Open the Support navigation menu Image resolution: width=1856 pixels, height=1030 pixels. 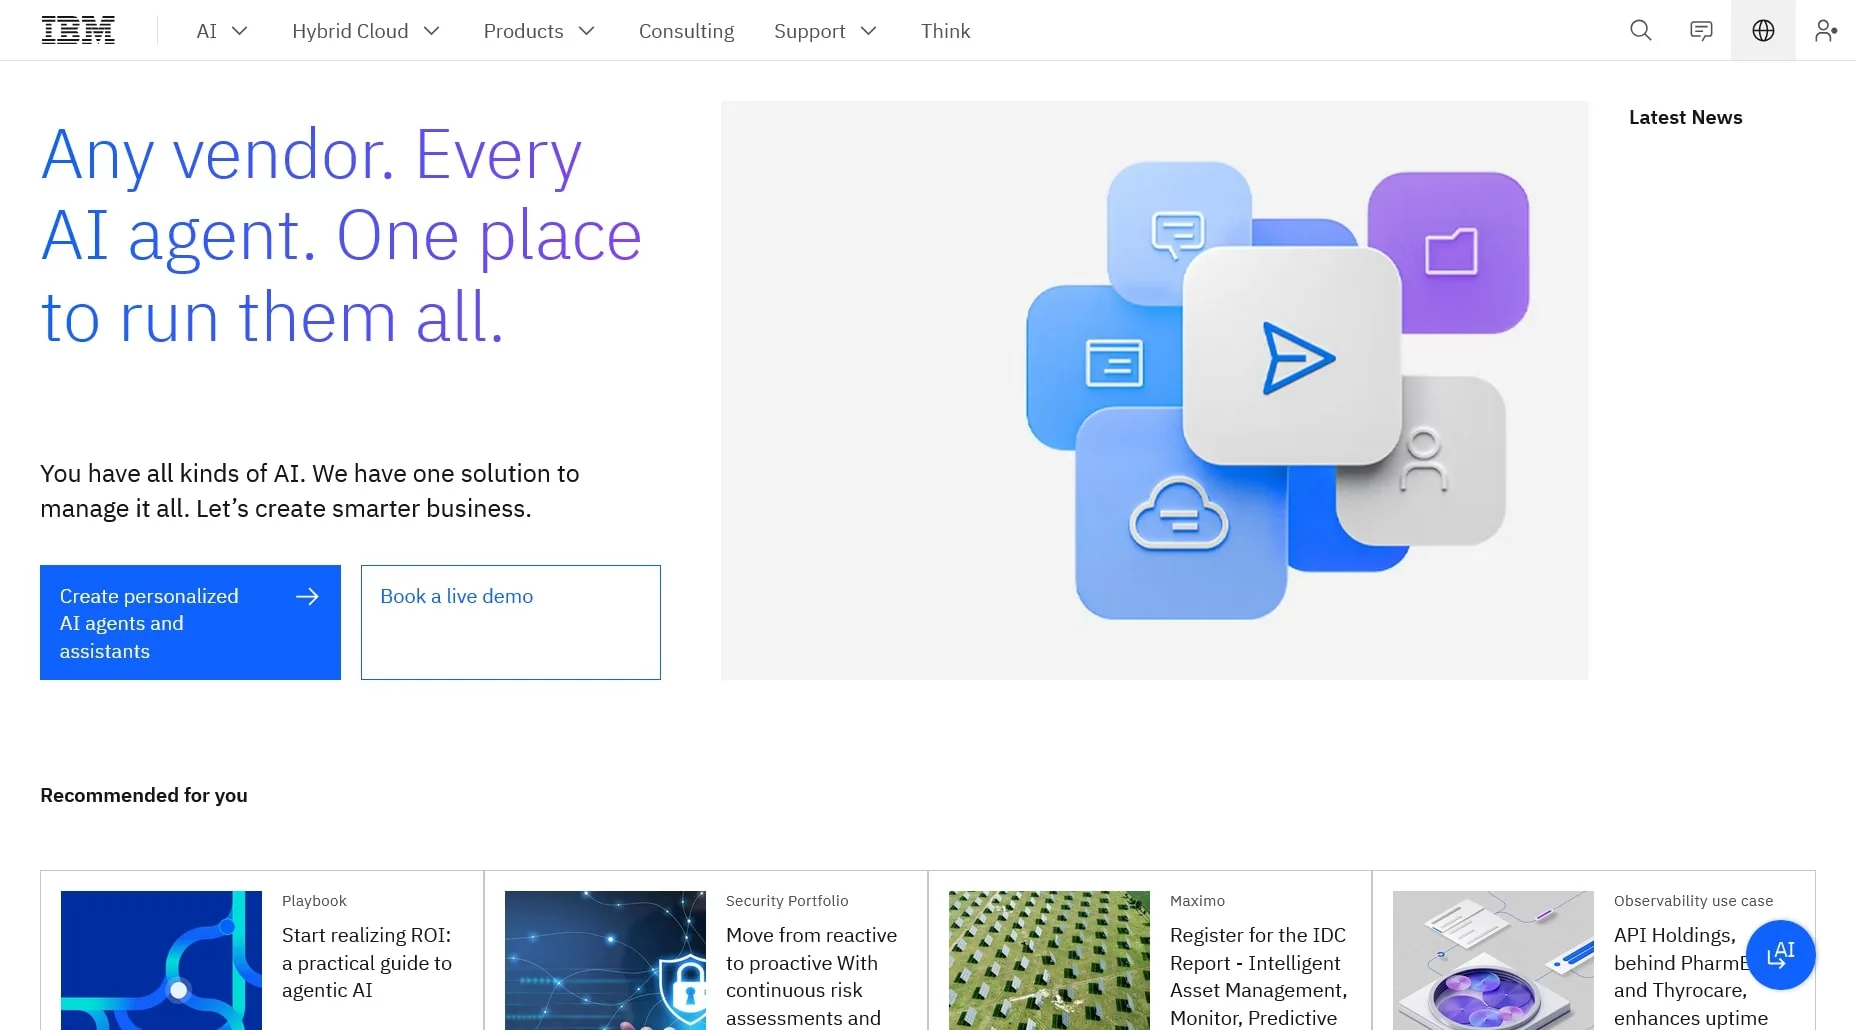click(x=825, y=31)
